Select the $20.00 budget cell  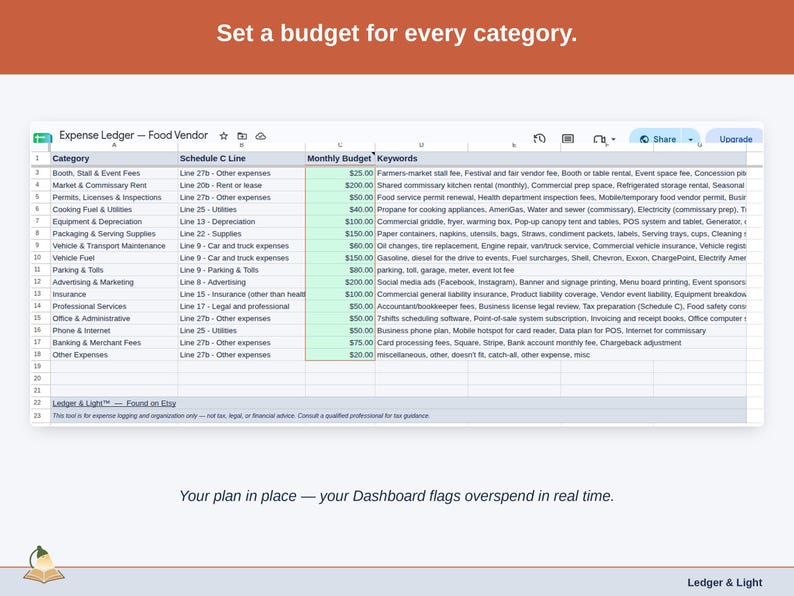pyautogui.click(x=340, y=355)
